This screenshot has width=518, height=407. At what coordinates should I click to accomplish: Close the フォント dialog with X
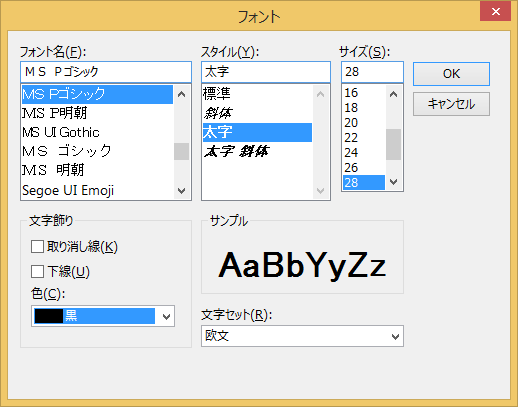(x=495, y=12)
